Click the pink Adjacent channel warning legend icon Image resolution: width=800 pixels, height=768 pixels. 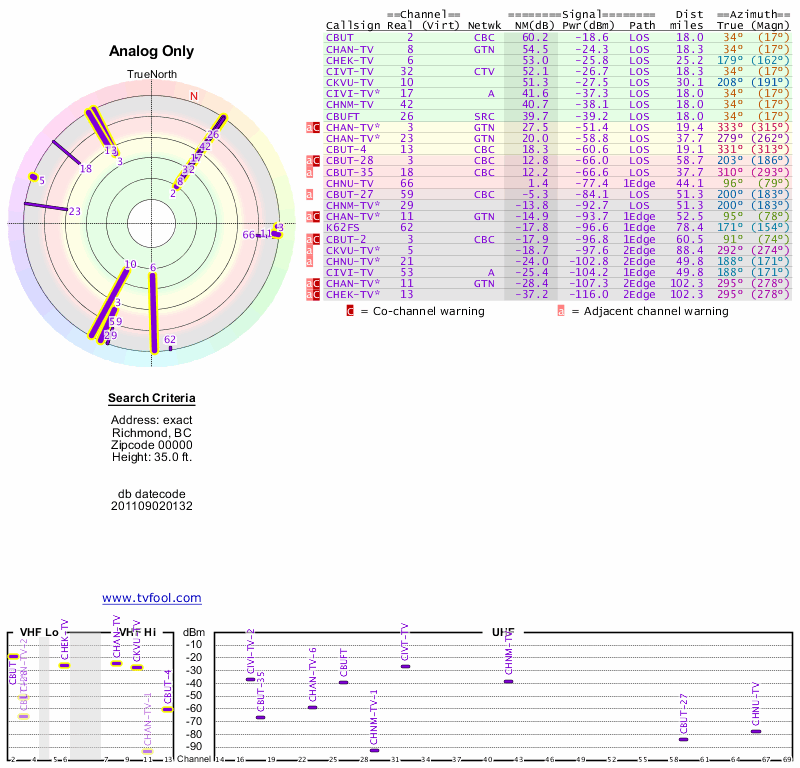[561, 311]
